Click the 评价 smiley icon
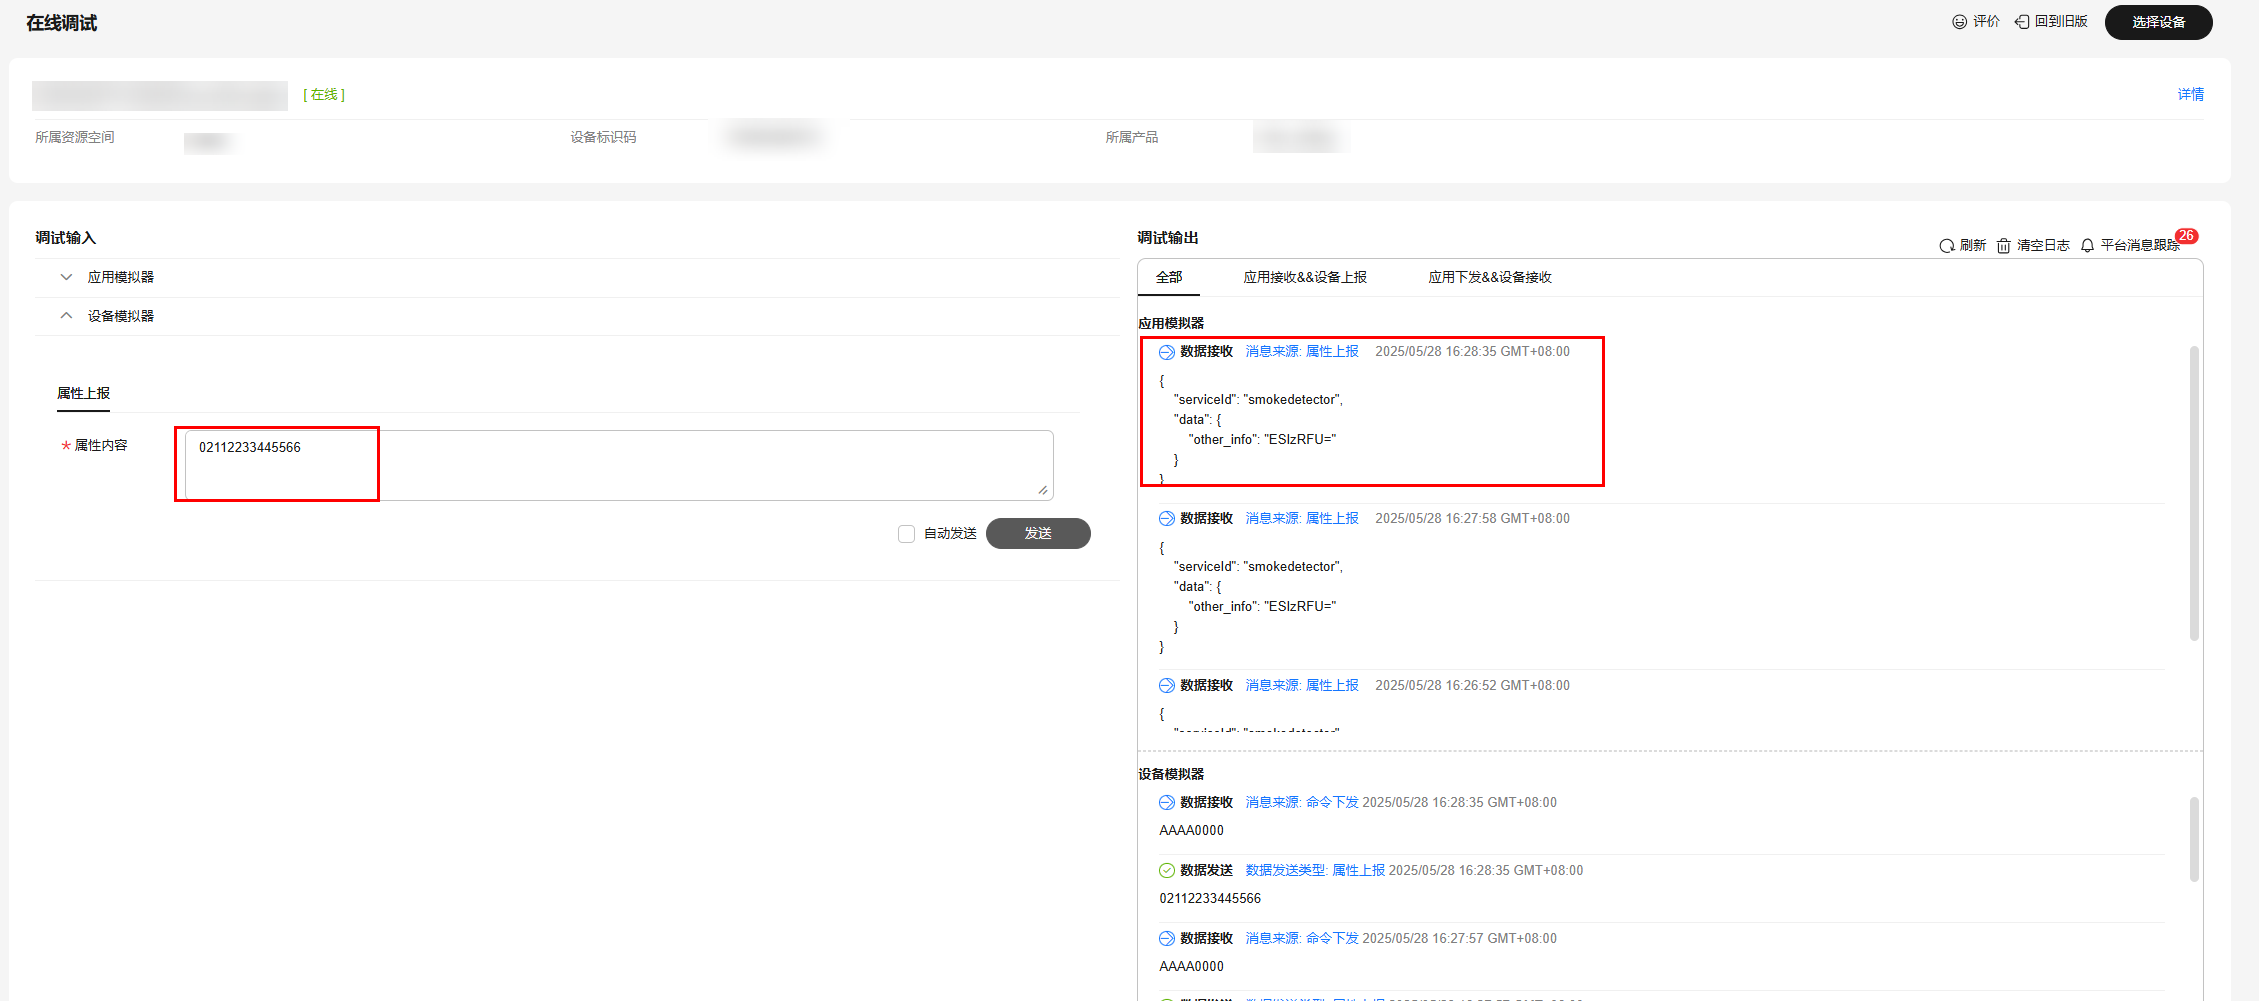The width and height of the screenshot is (2259, 1001). pos(1959,22)
